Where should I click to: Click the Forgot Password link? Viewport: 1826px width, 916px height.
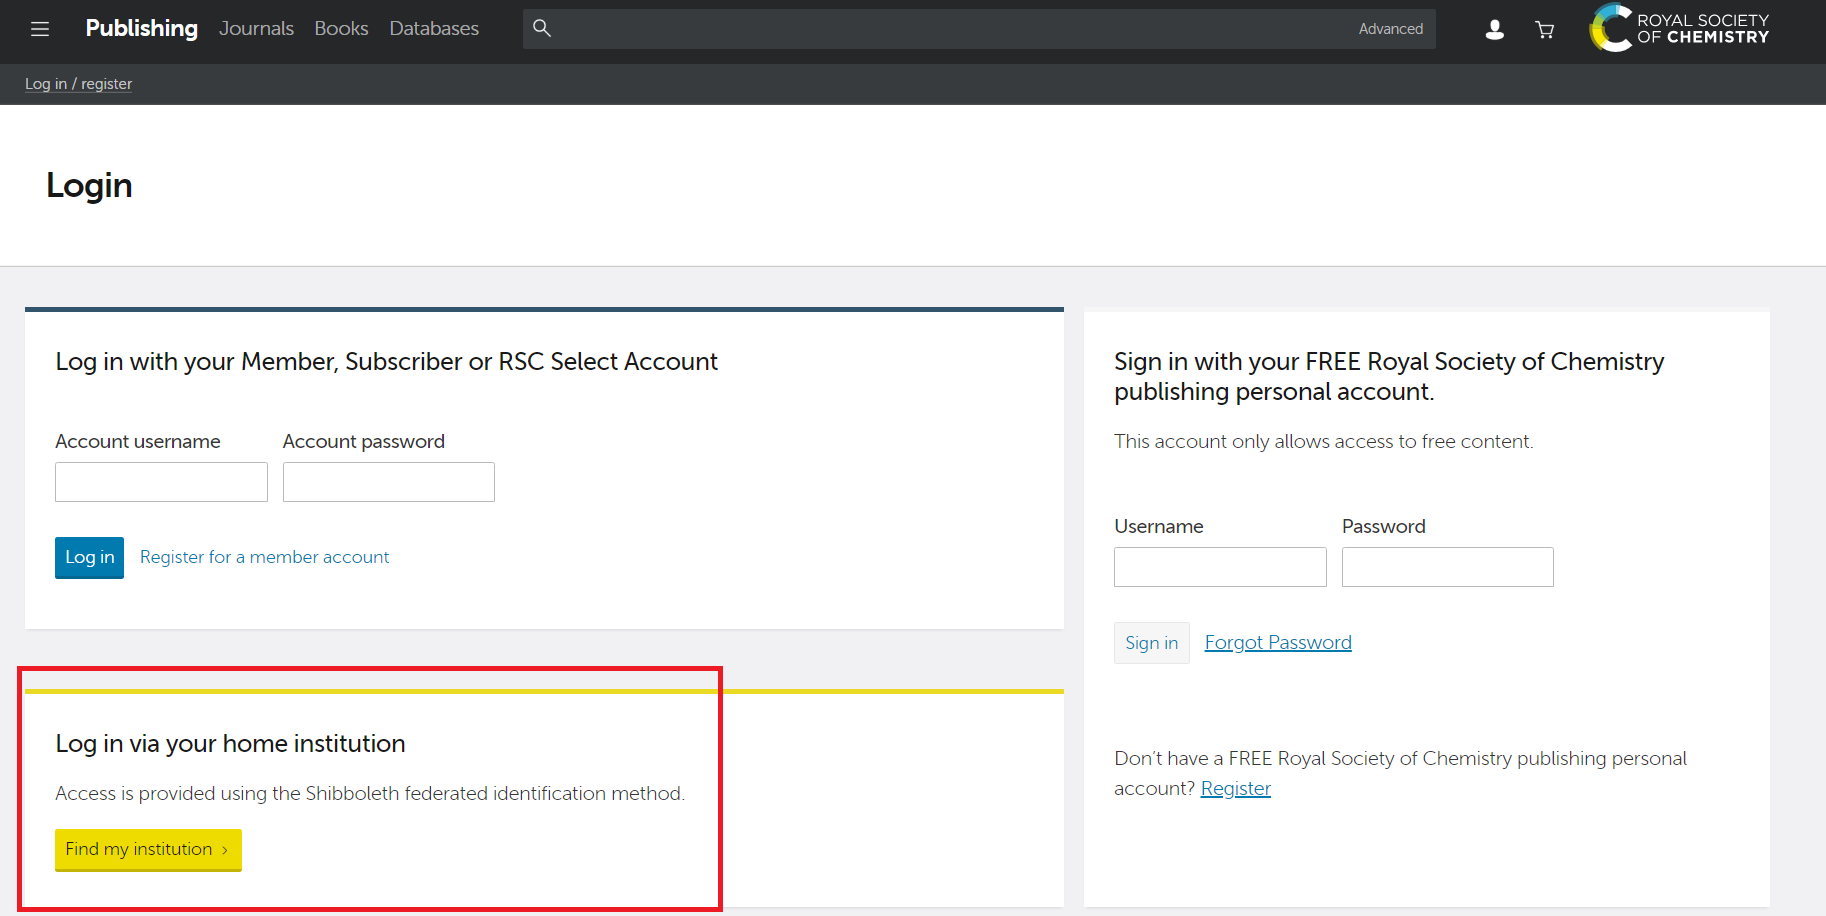(x=1277, y=642)
